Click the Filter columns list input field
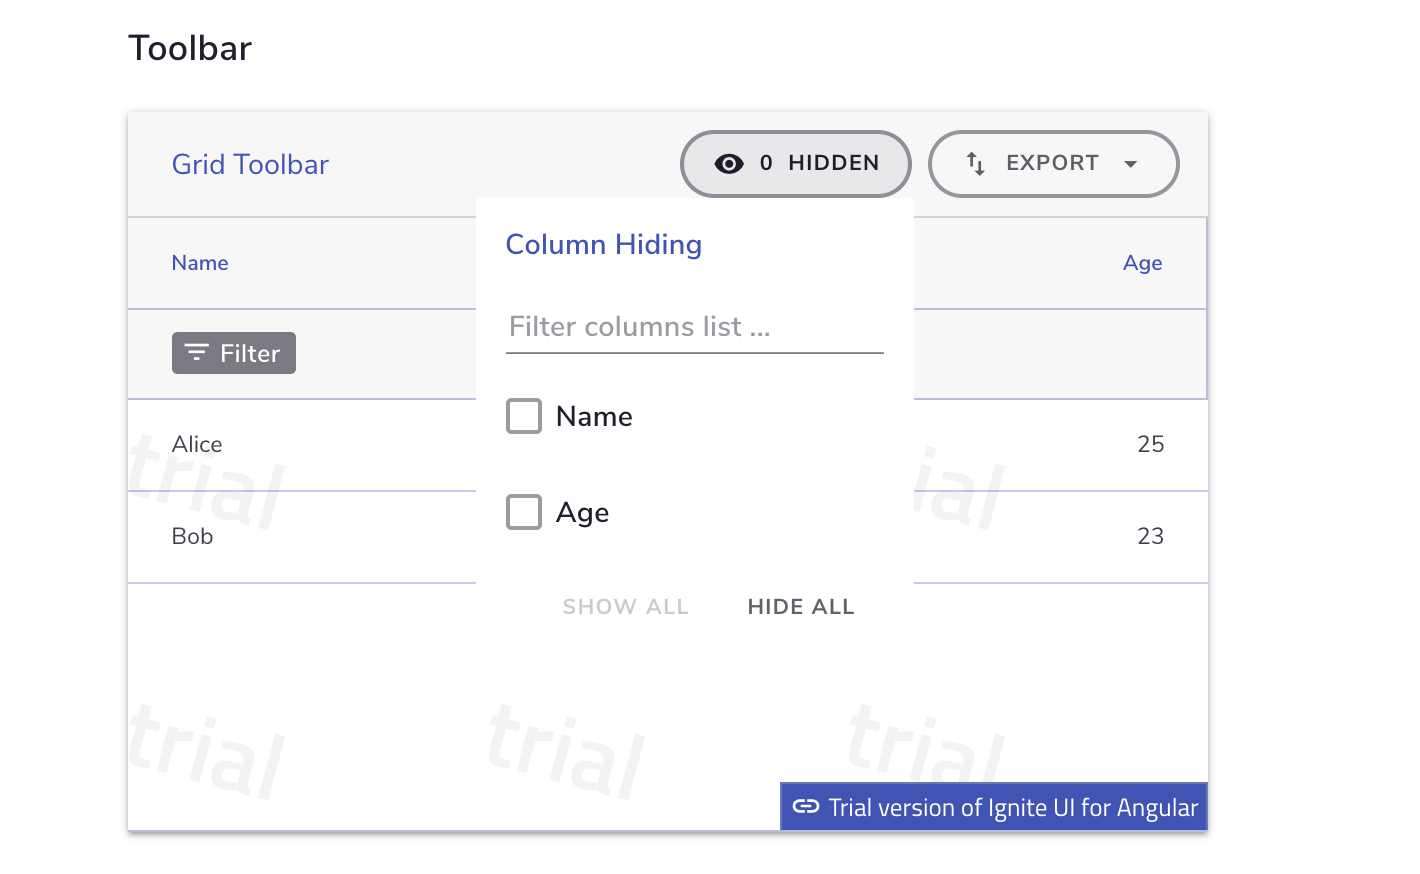The height and width of the screenshot is (874, 1420). [x=694, y=327]
